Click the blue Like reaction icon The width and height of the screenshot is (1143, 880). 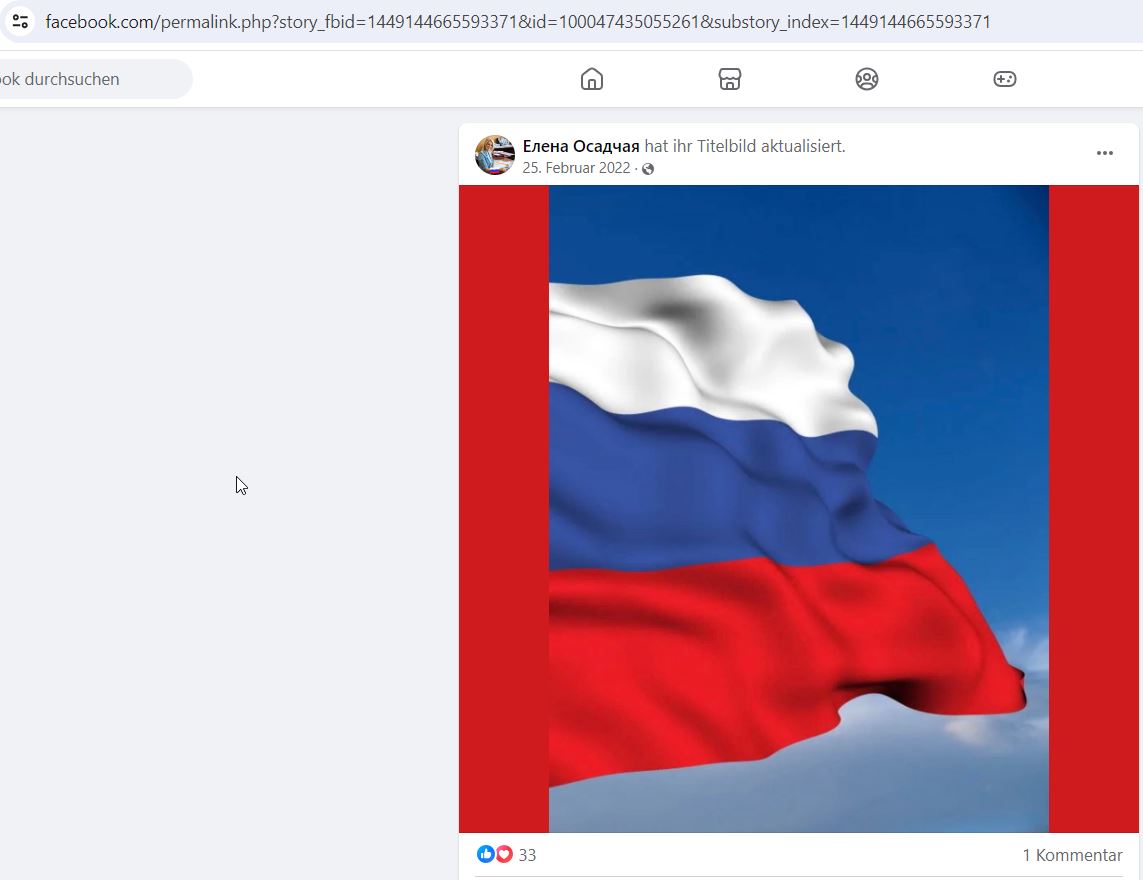(485, 854)
